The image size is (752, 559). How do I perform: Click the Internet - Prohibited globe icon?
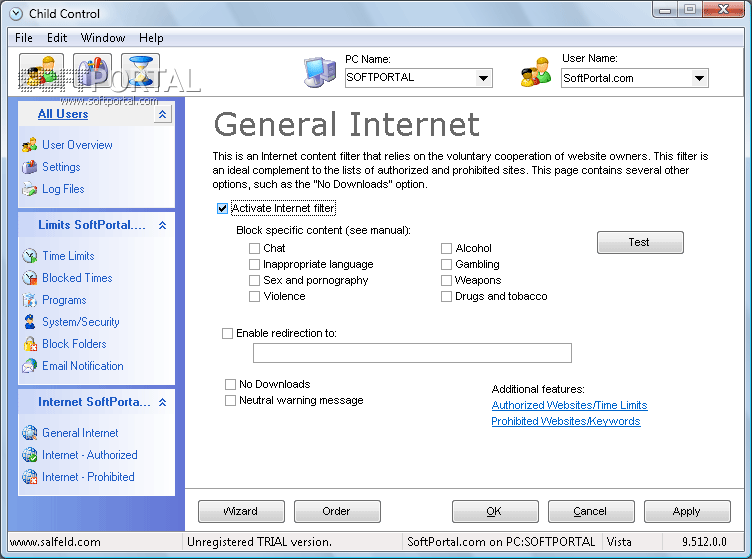[x=29, y=477]
